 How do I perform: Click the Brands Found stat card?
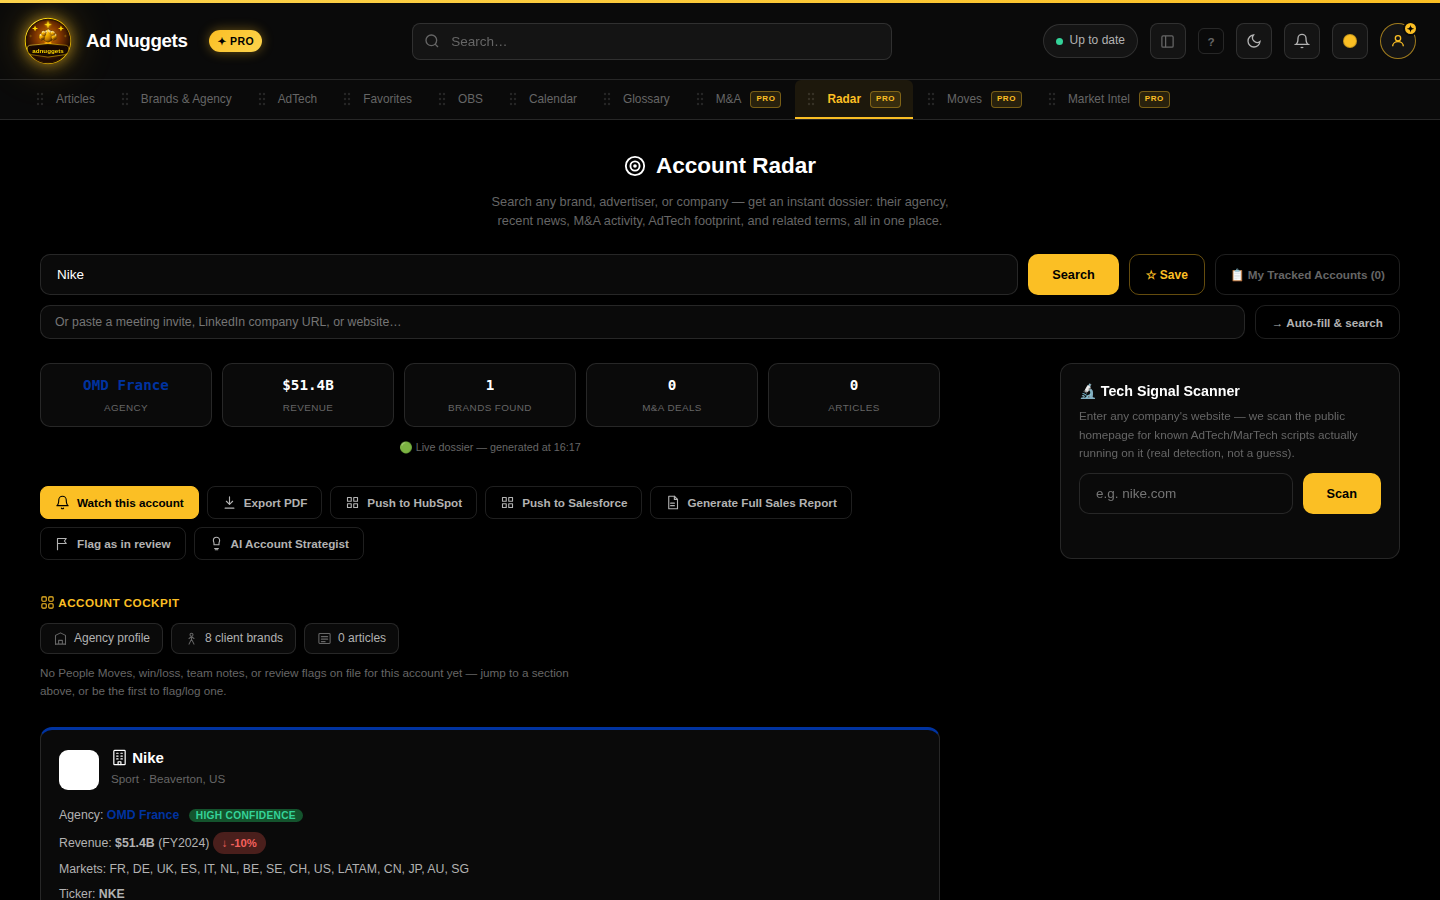pyautogui.click(x=490, y=395)
